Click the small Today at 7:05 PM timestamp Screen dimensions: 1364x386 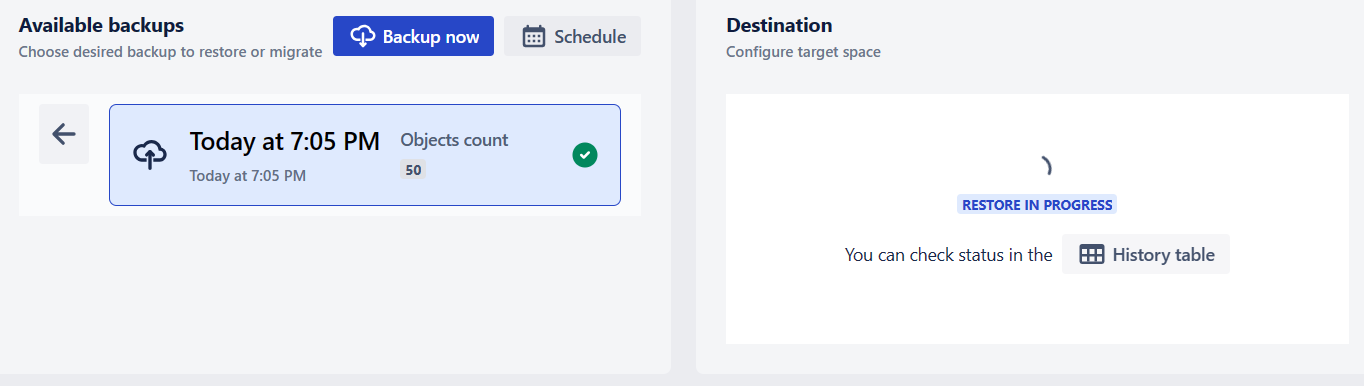pyautogui.click(x=248, y=176)
